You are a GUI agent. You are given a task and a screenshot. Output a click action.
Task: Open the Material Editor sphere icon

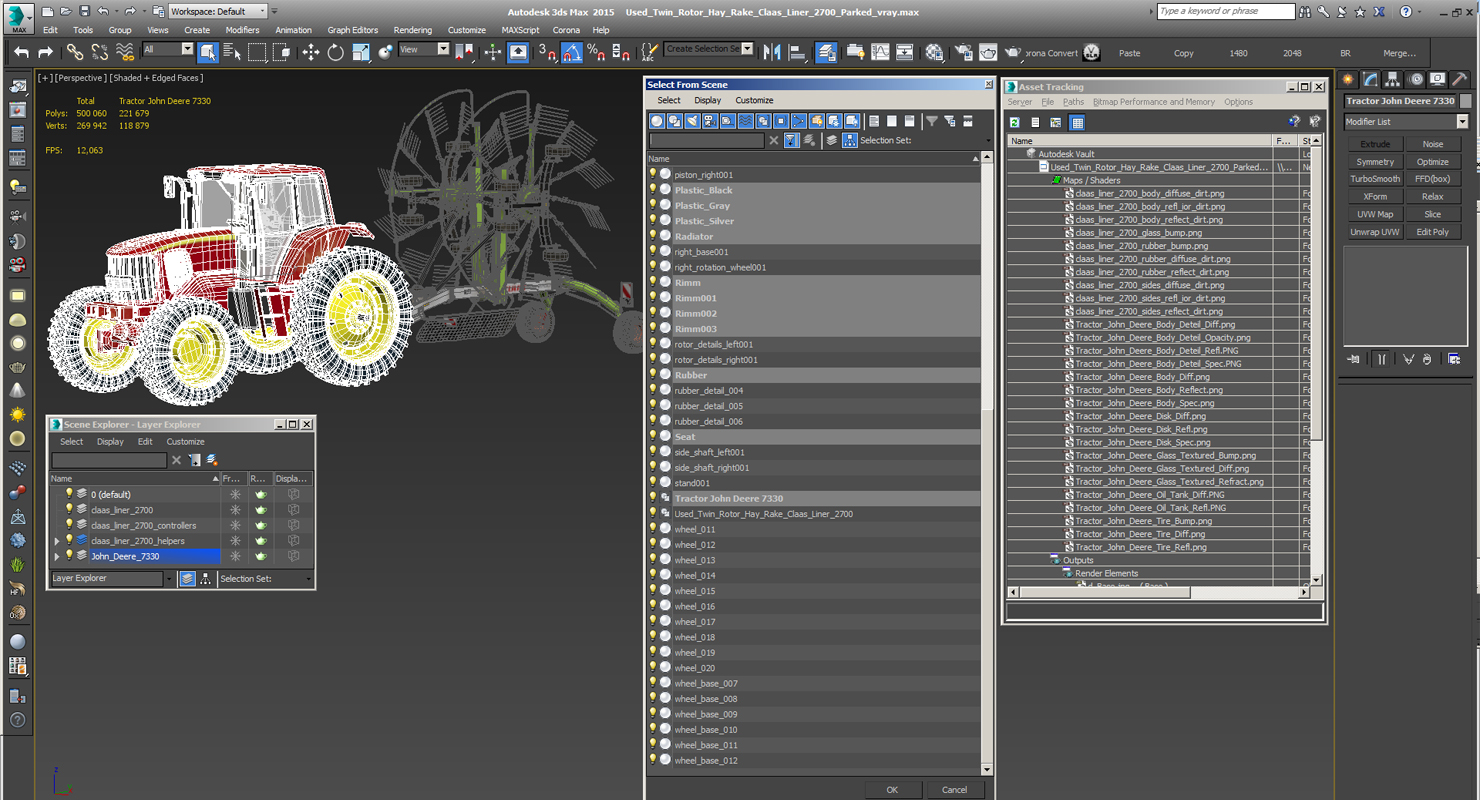pyautogui.click(x=934, y=52)
